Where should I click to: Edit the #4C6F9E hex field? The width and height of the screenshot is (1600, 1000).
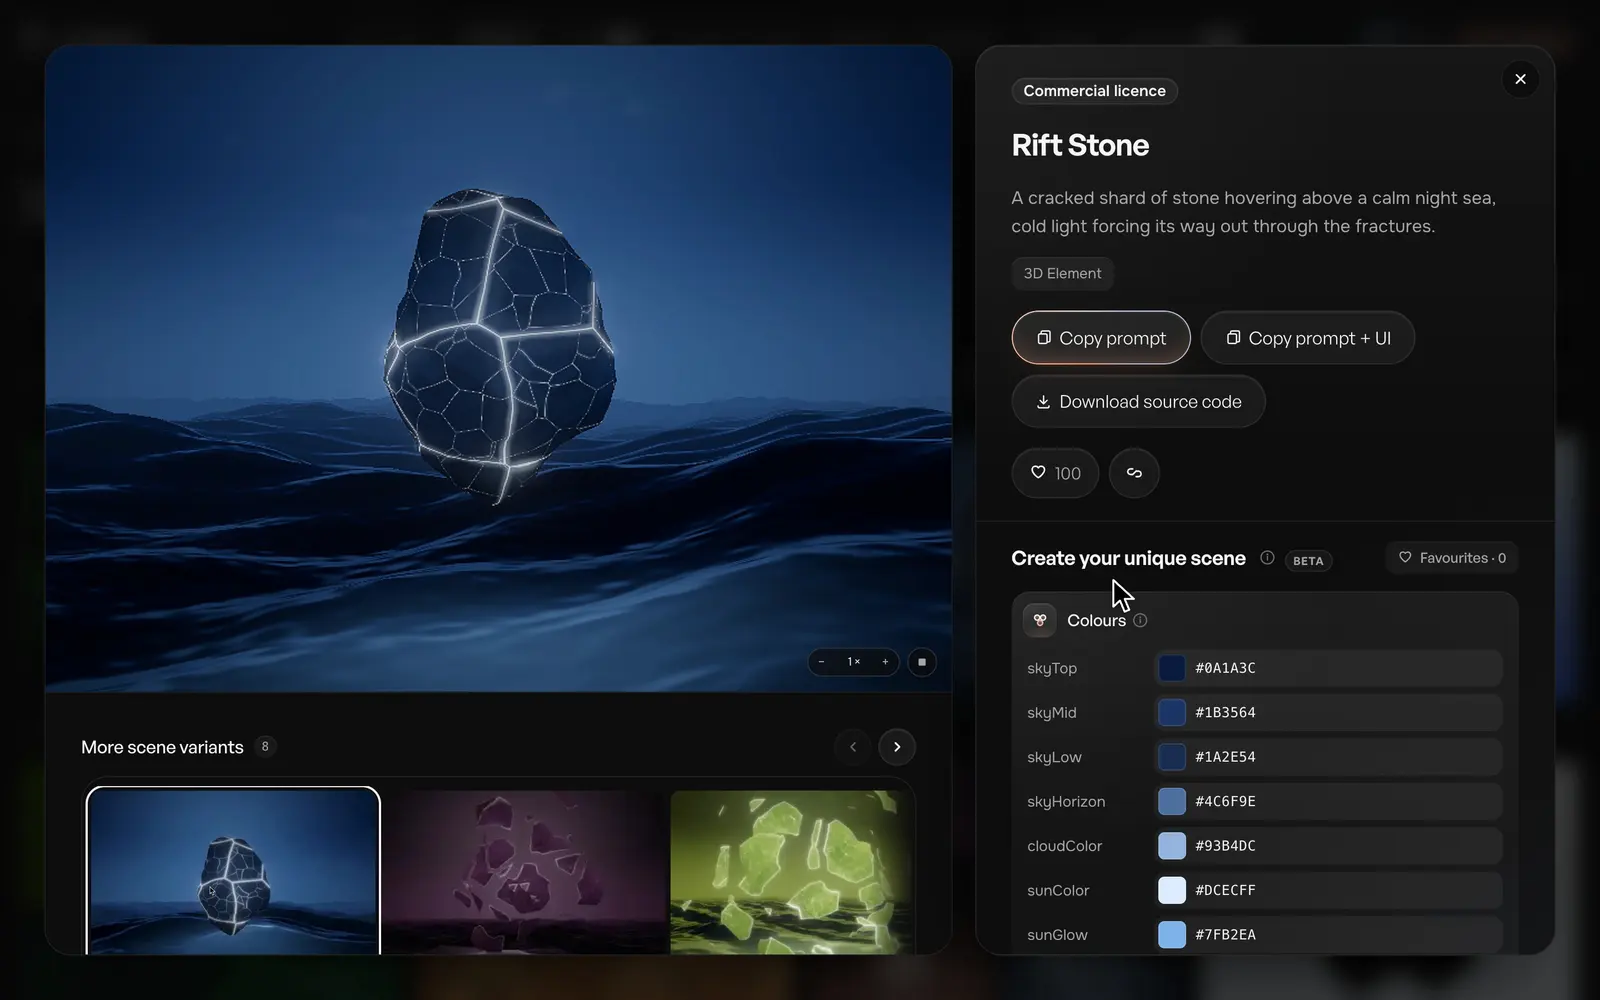click(1328, 801)
